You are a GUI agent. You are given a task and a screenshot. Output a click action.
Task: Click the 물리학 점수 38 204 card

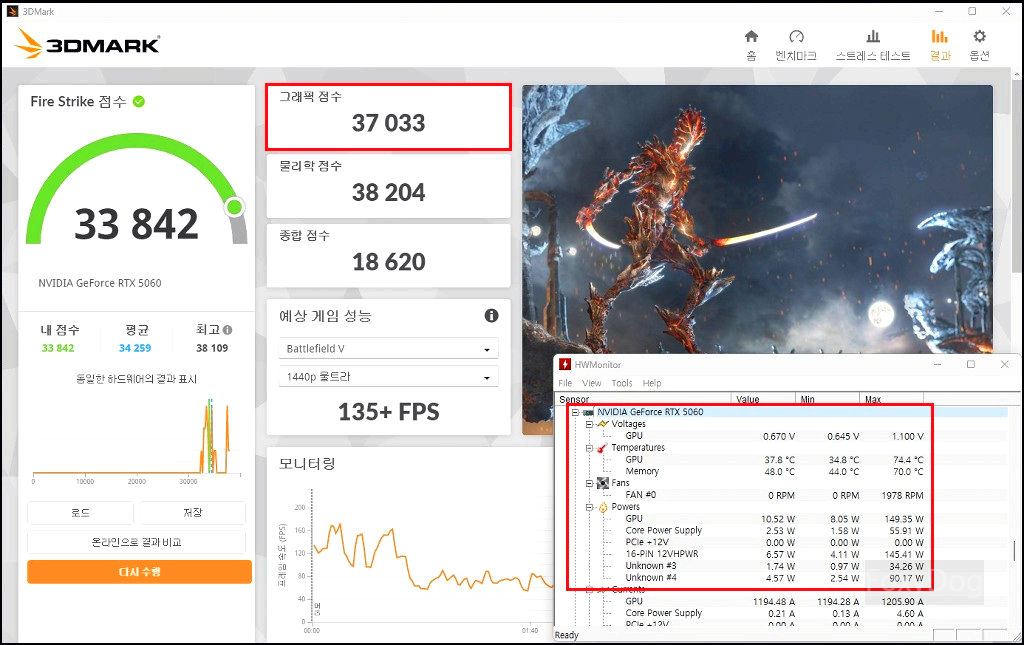pyautogui.click(x=389, y=186)
